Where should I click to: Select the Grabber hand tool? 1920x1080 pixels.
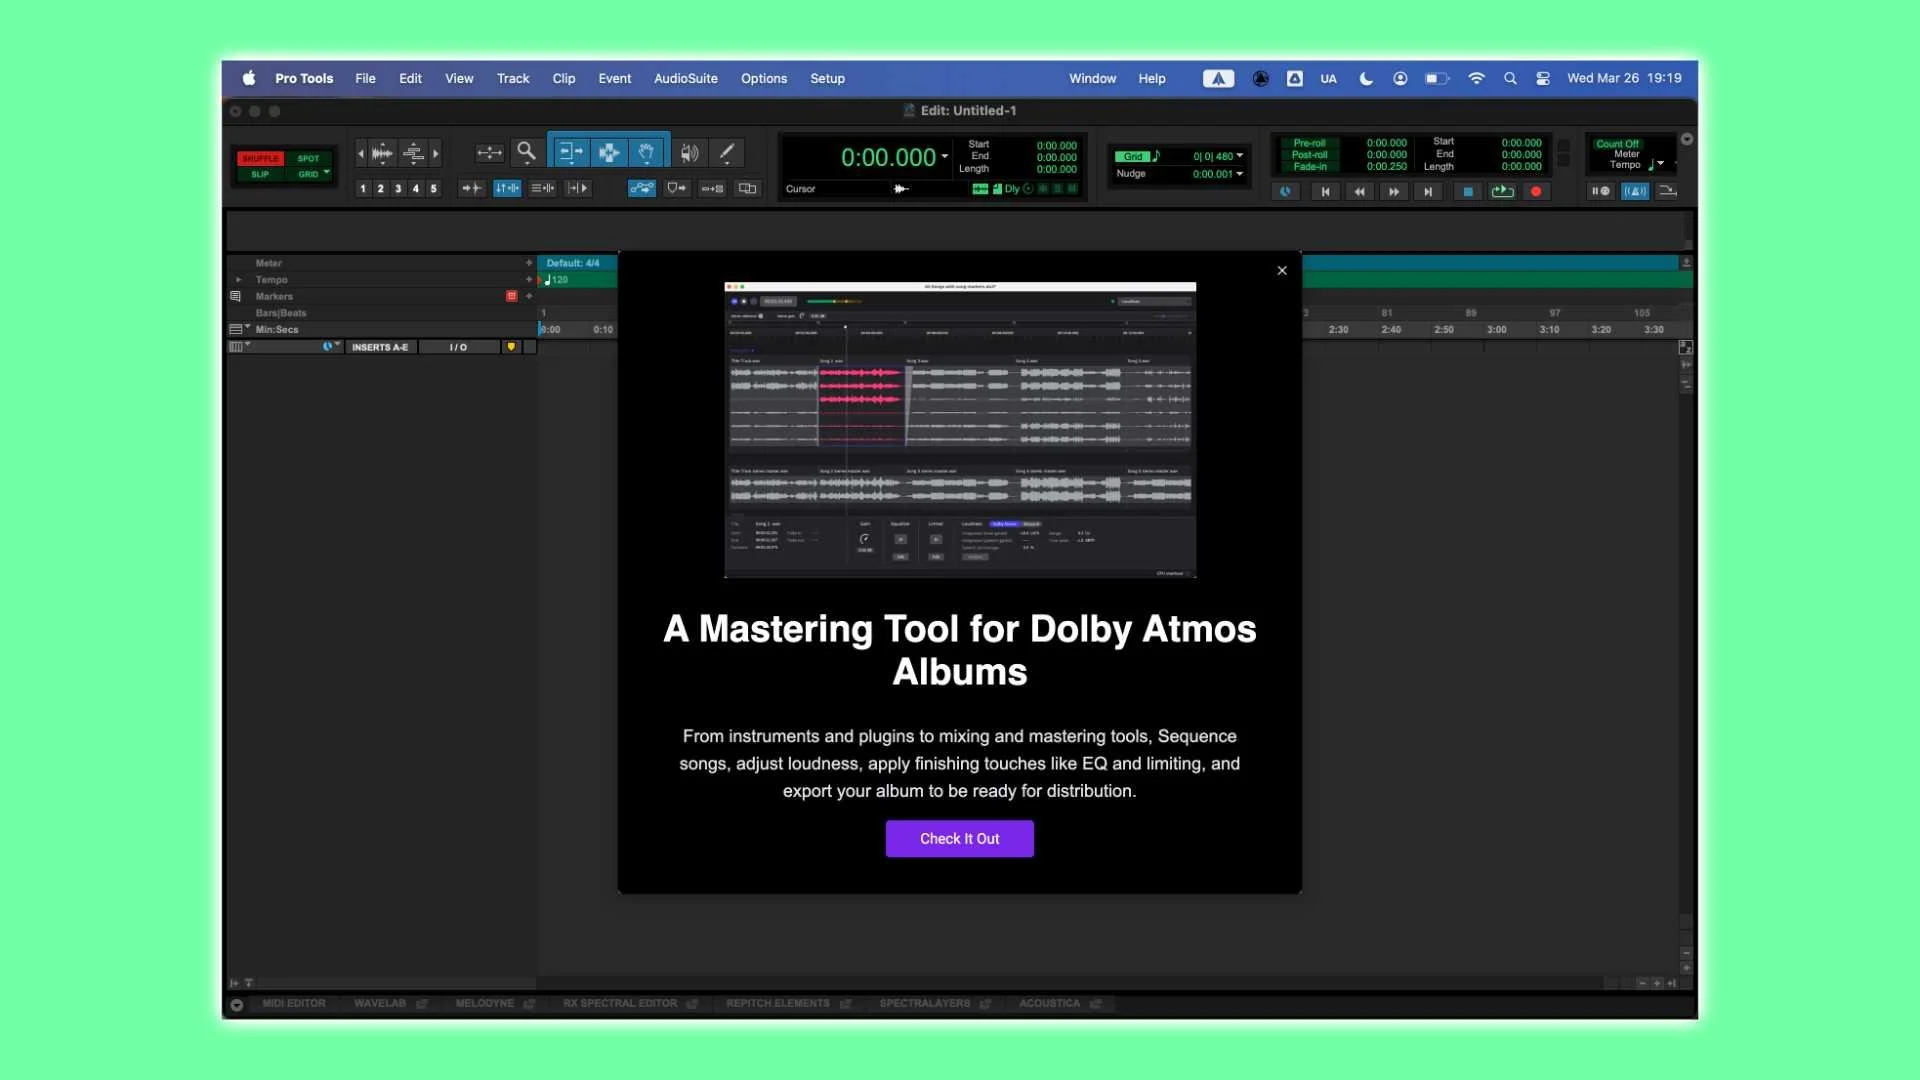(646, 152)
